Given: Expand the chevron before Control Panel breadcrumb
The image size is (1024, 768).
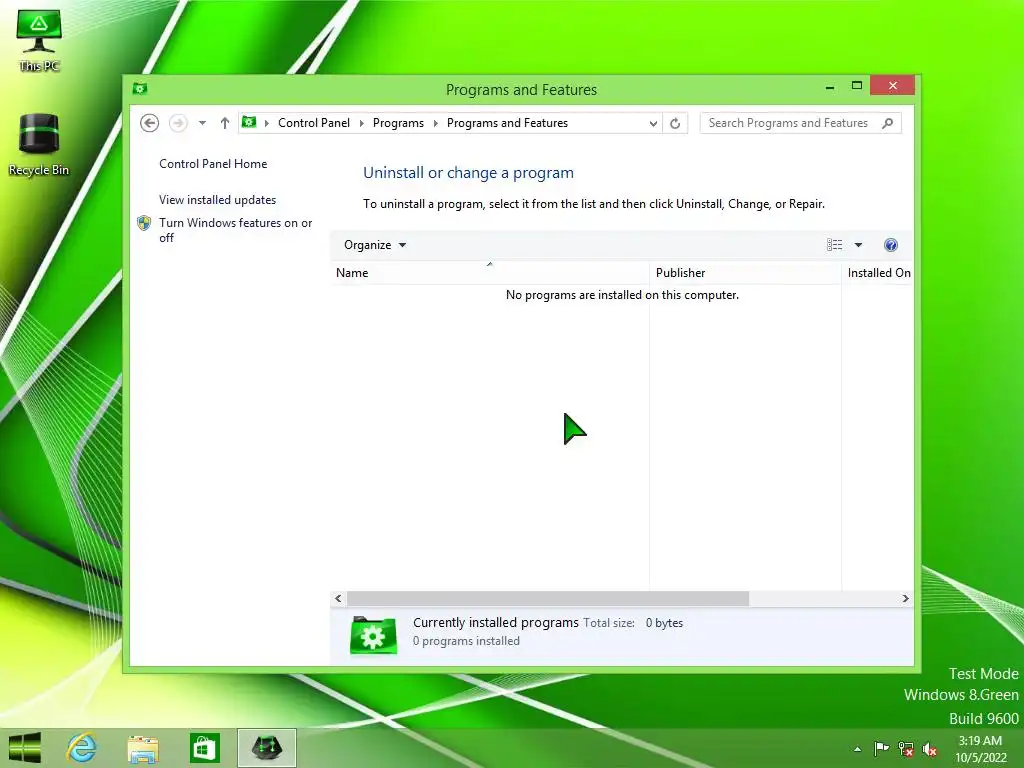Looking at the screenshot, I should point(266,123).
